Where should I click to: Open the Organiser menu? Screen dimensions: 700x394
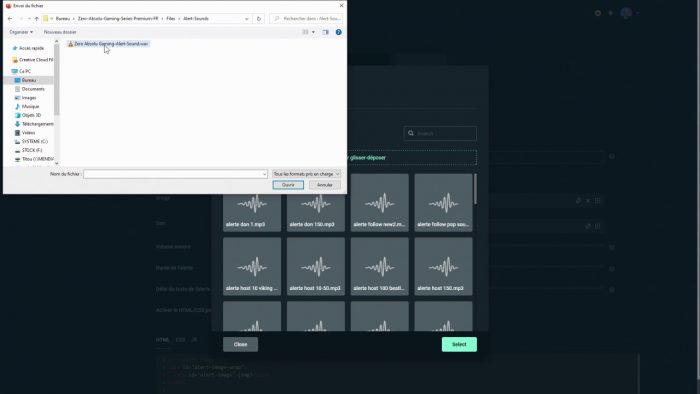pos(21,32)
